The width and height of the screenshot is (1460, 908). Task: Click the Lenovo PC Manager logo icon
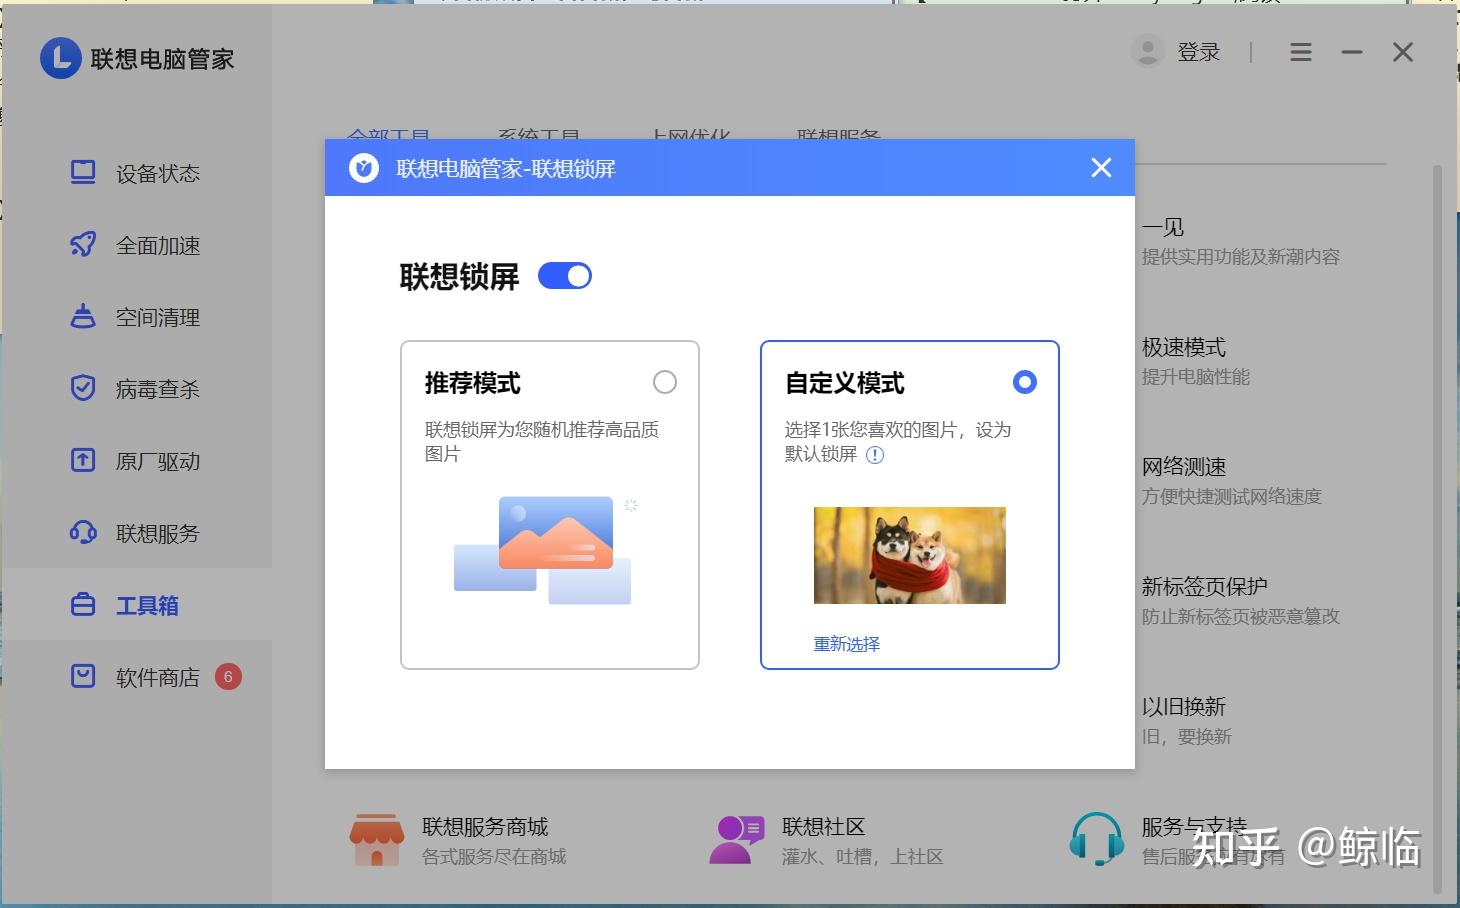point(60,58)
